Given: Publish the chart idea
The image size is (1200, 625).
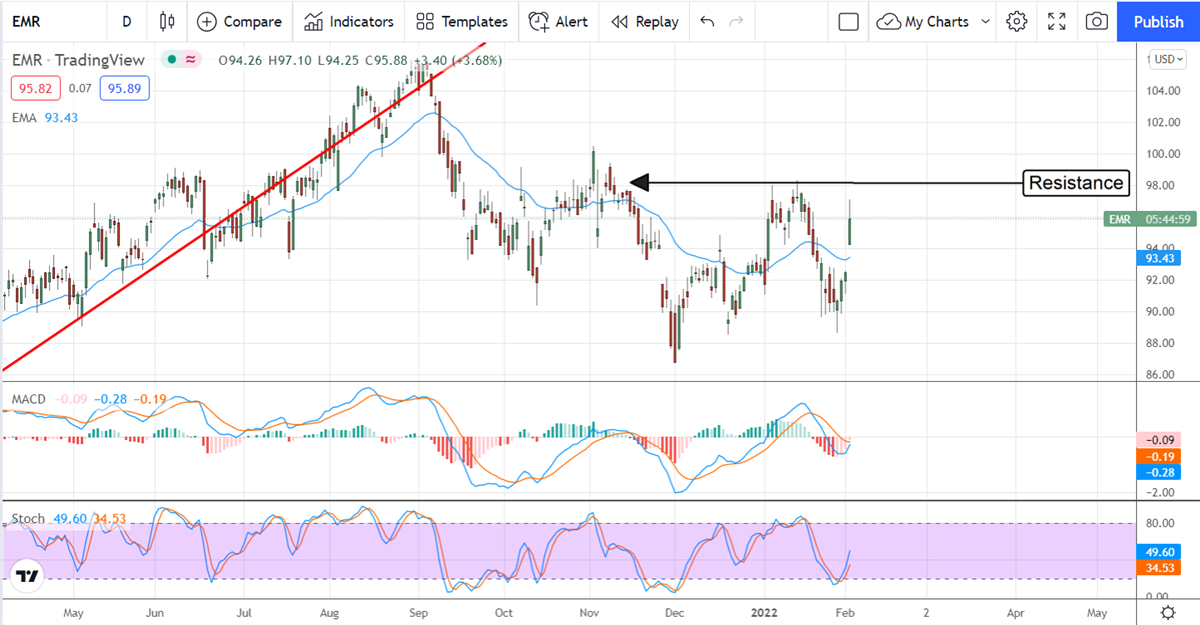Looking at the screenshot, I should point(1159,21).
